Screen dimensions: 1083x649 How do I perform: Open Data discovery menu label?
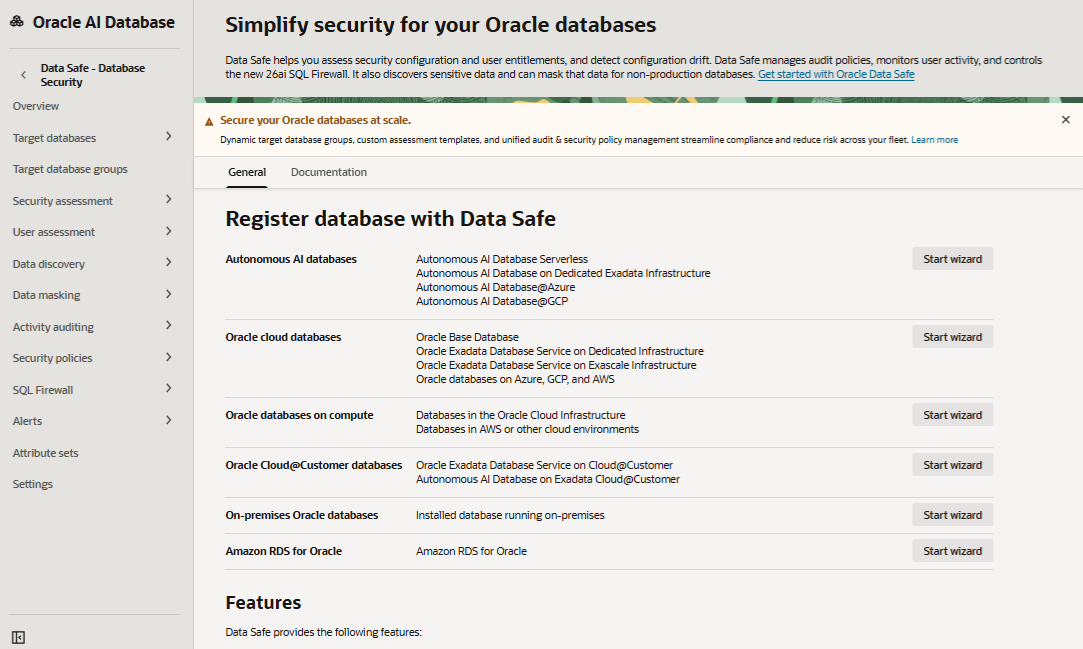click(x=48, y=264)
